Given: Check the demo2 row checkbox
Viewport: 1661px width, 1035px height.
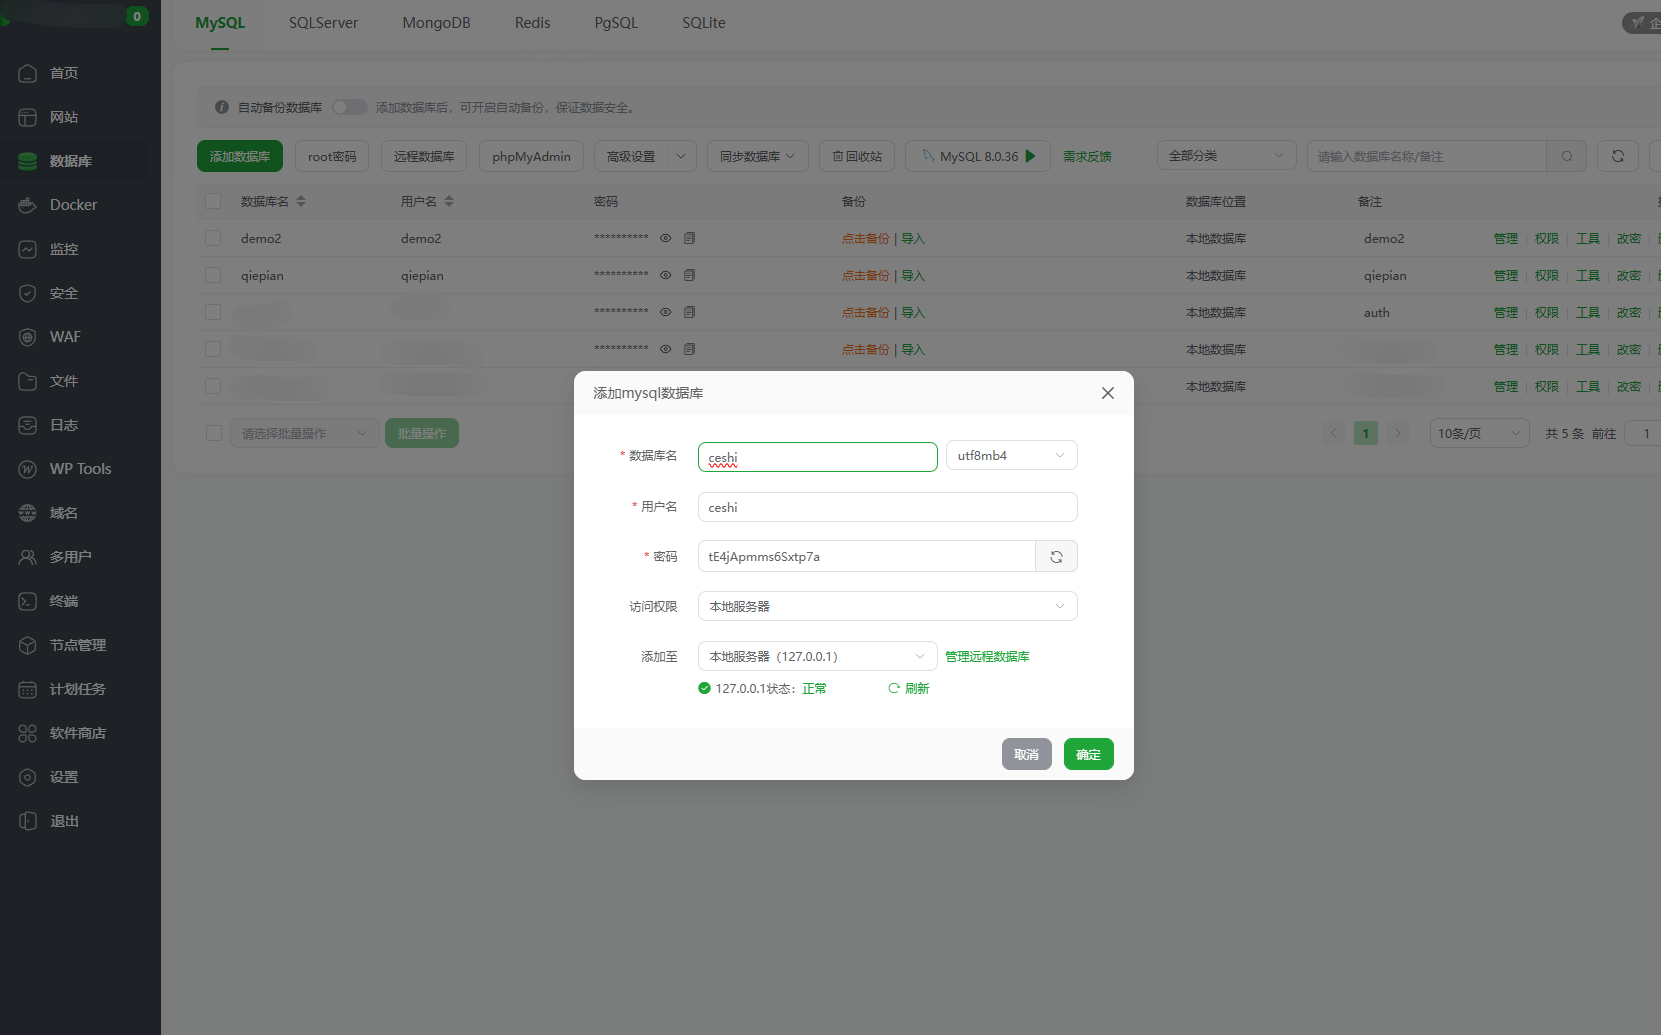Looking at the screenshot, I should pyautogui.click(x=213, y=238).
